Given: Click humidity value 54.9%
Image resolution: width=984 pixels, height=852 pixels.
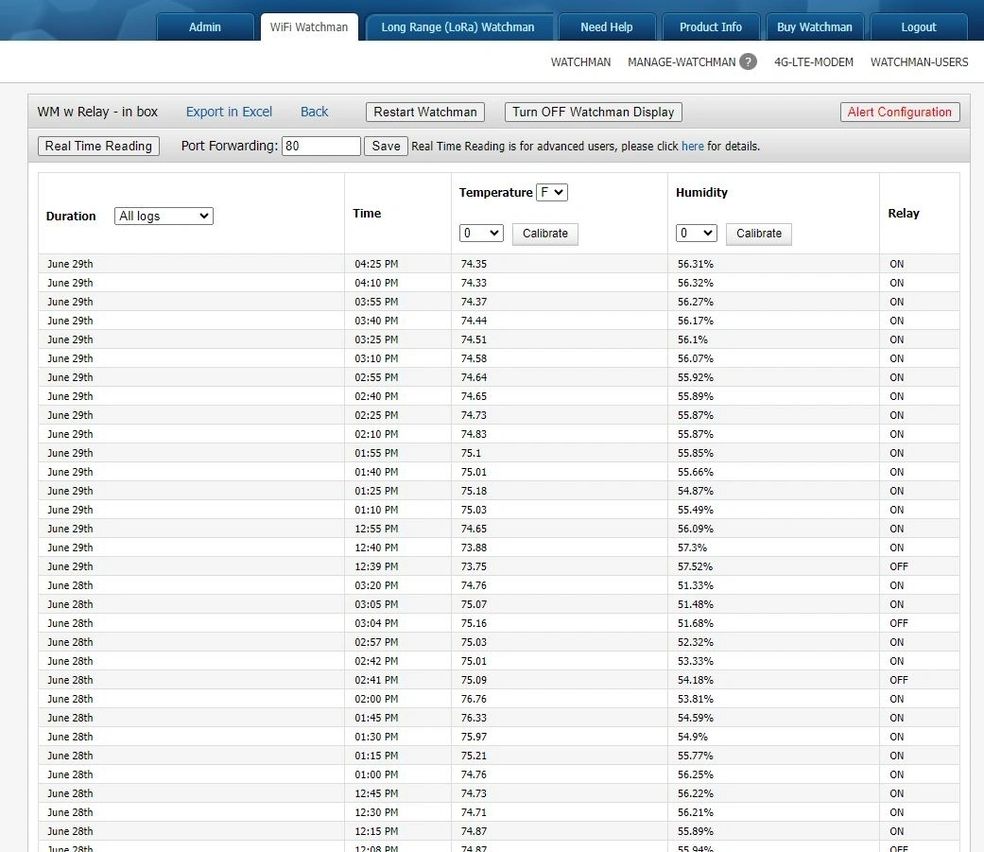Looking at the screenshot, I should coord(692,737).
